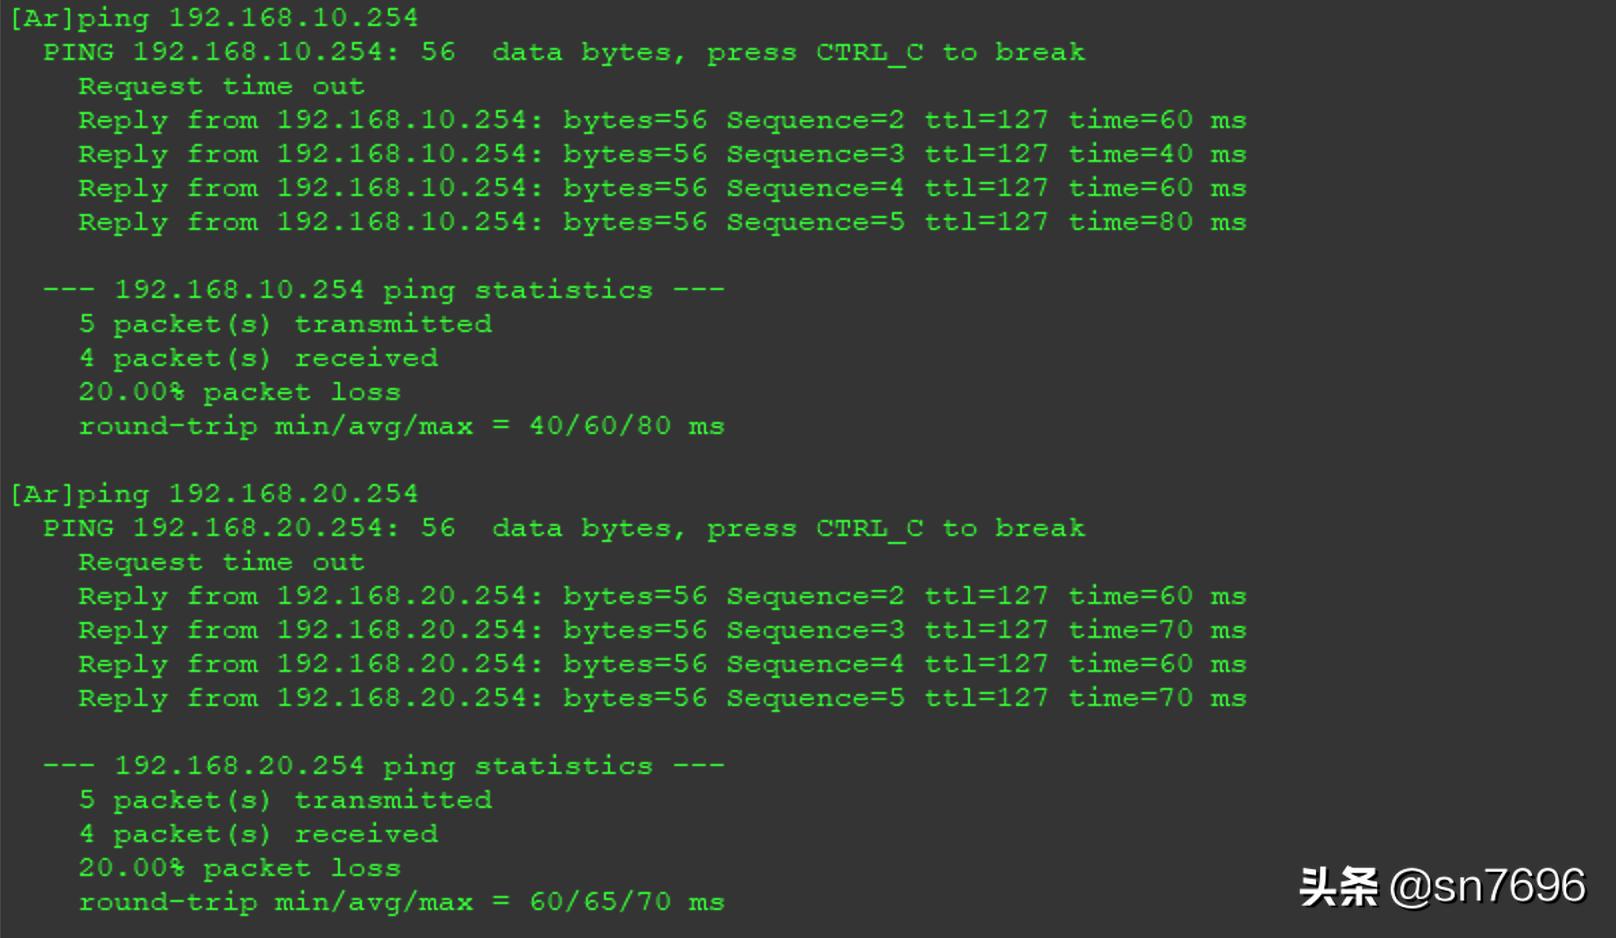Viewport: 1616px width, 938px height.
Task: Select the 192.168.20.254 reply with Sequence=5
Action: (x=662, y=699)
